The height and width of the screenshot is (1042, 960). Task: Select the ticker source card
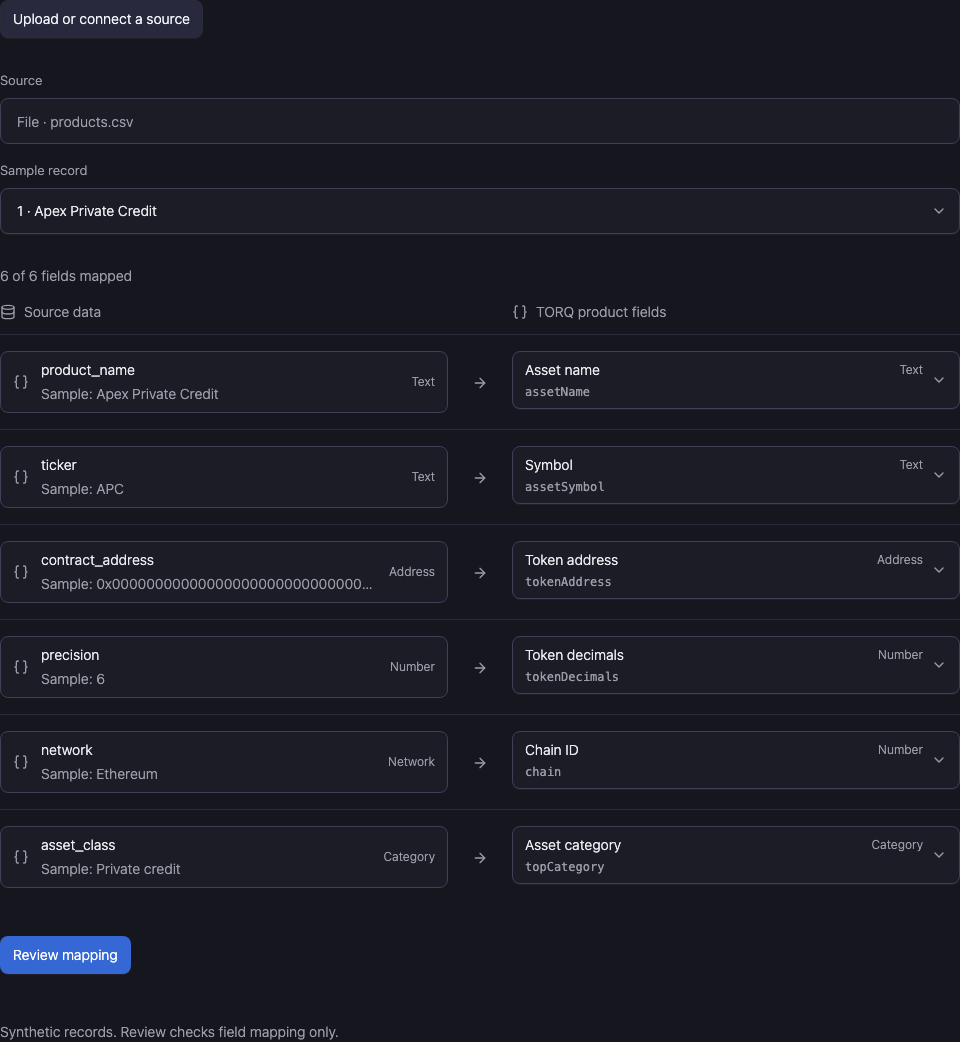[x=224, y=477]
